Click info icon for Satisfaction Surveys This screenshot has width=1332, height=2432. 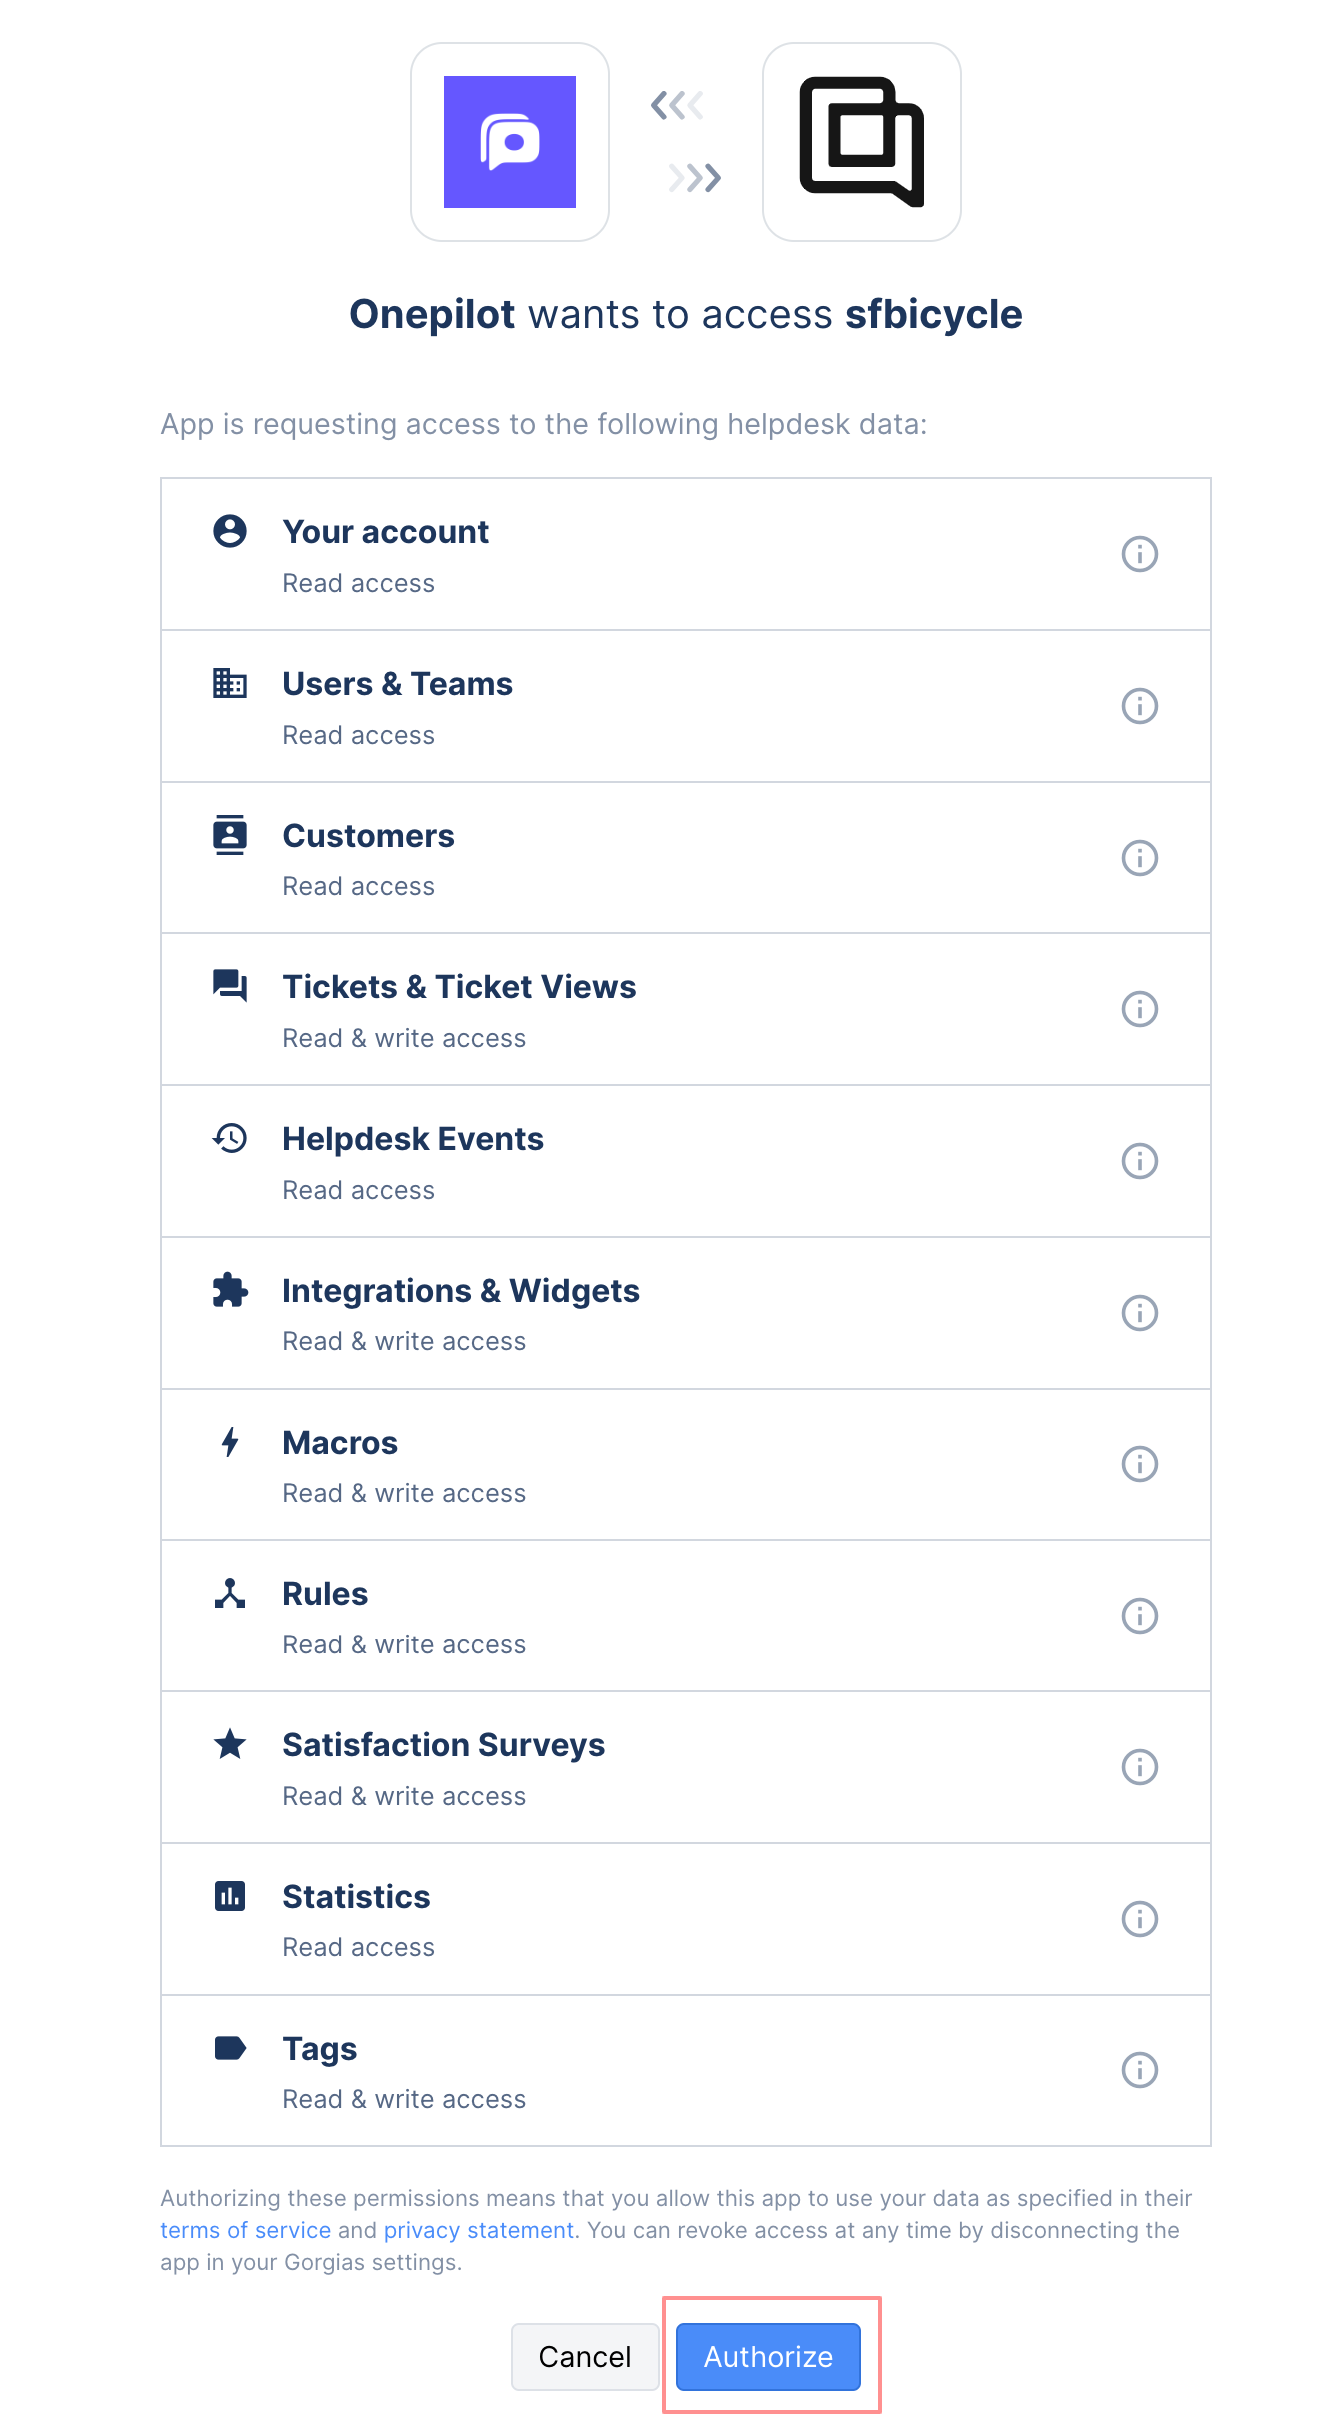point(1139,1767)
